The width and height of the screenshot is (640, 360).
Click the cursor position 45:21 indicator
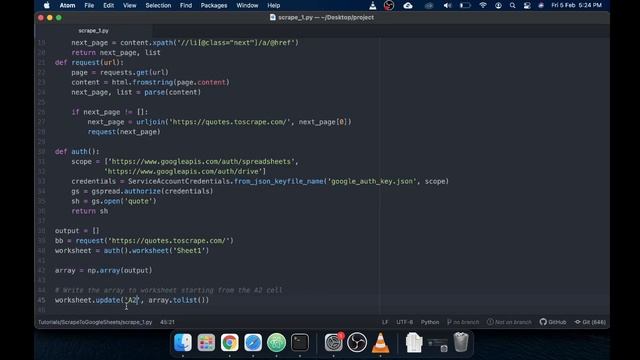click(x=167, y=322)
